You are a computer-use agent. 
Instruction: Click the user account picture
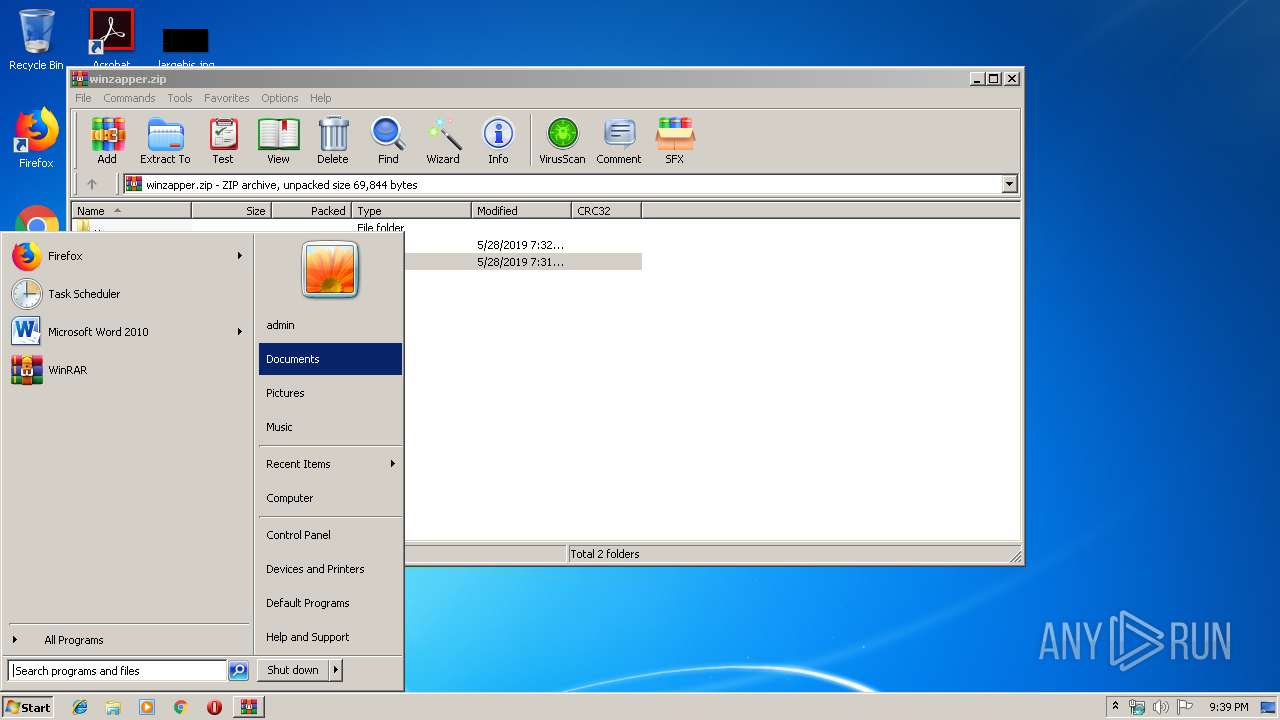click(330, 270)
